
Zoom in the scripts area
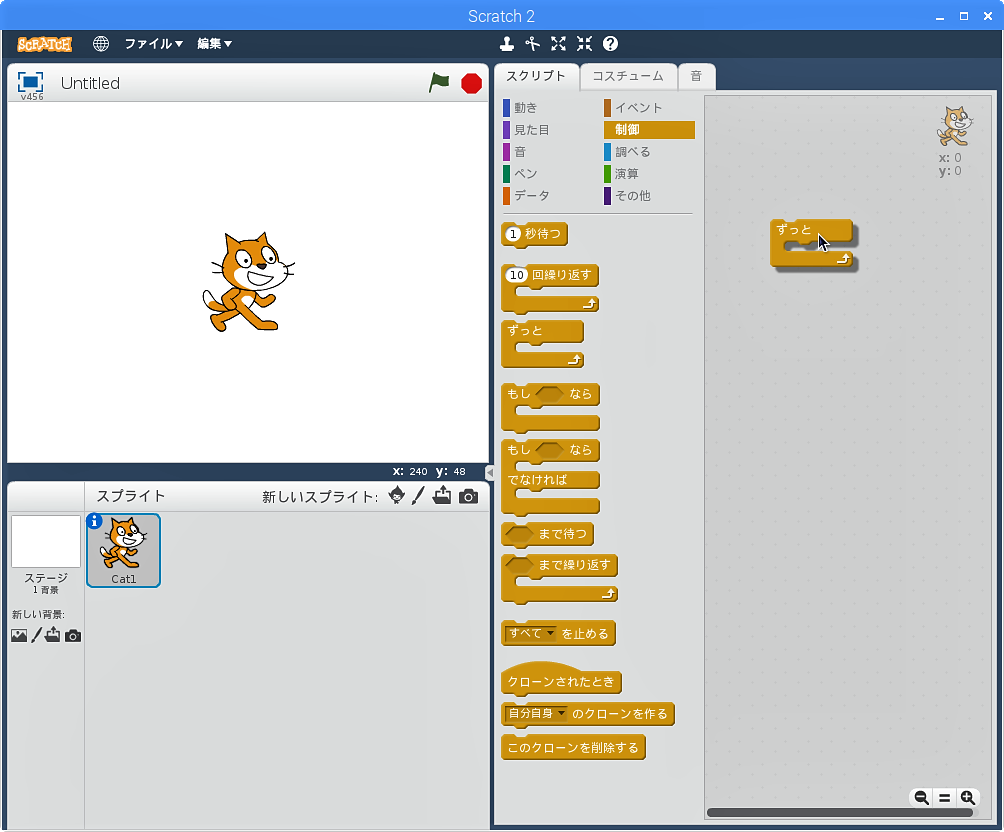968,797
